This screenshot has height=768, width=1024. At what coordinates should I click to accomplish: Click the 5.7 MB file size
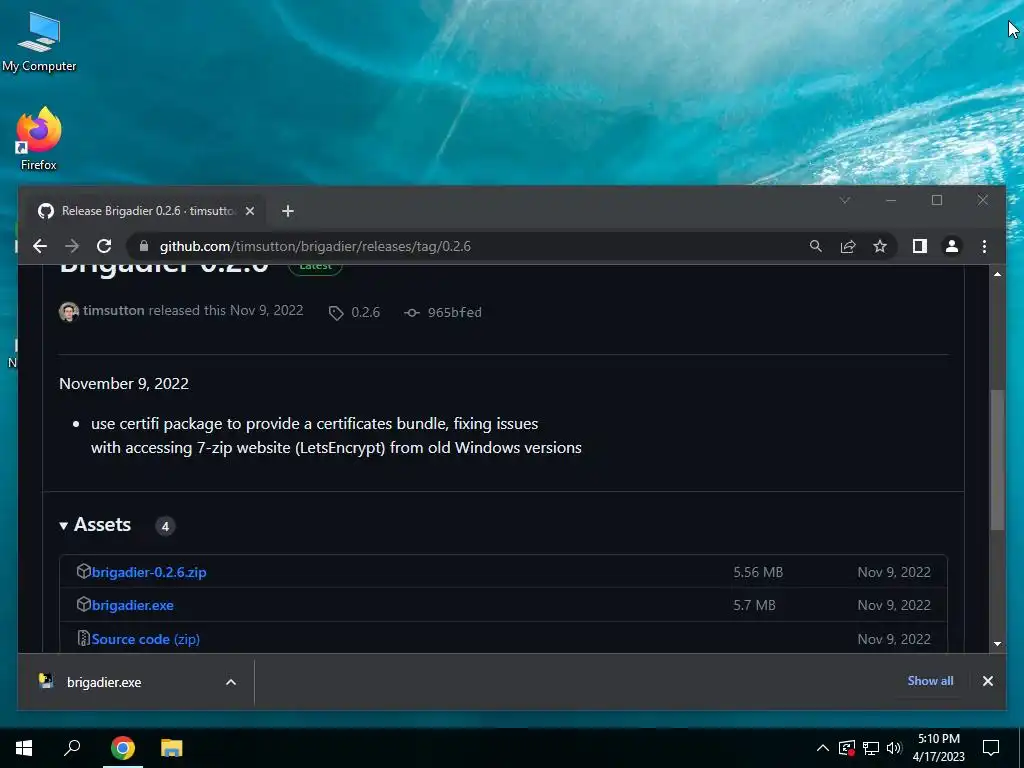[754, 605]
